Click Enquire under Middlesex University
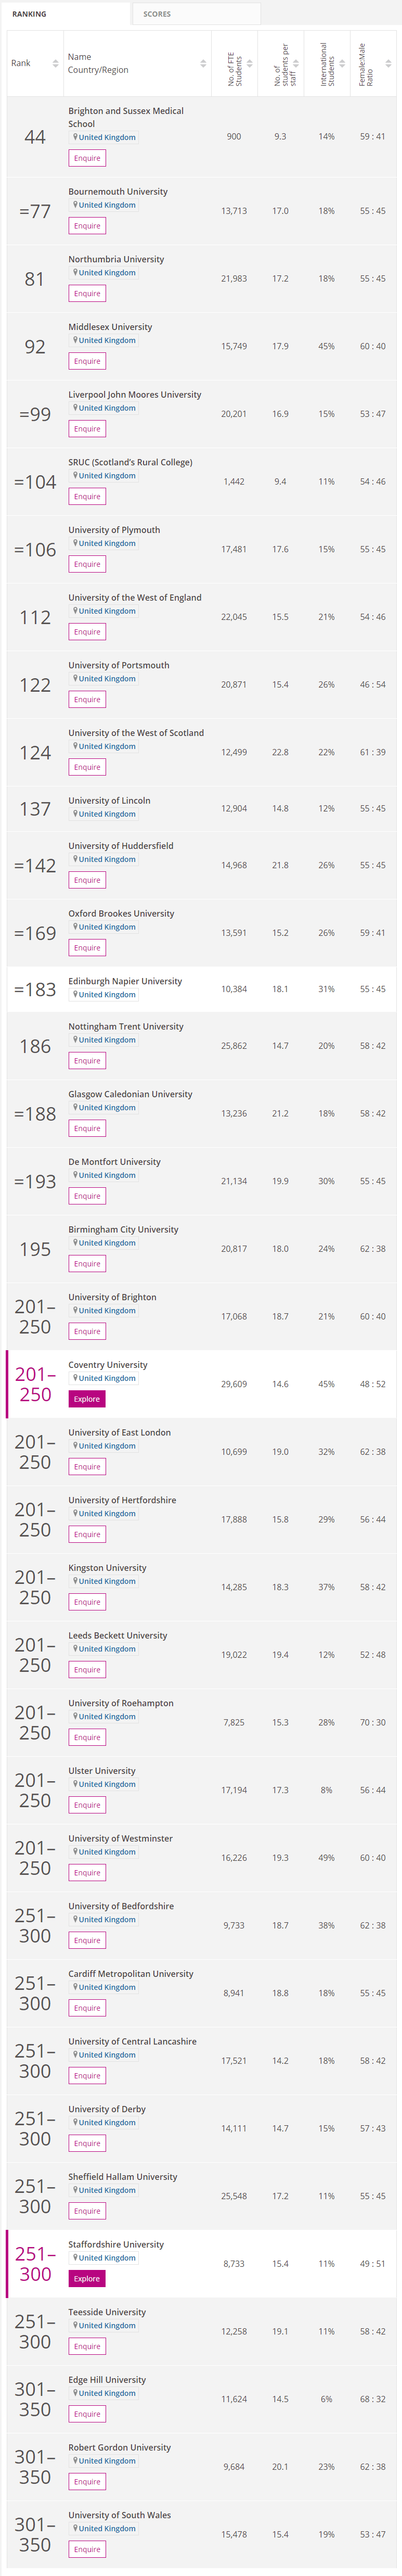The image size is (402, 2576). (87, 361)
